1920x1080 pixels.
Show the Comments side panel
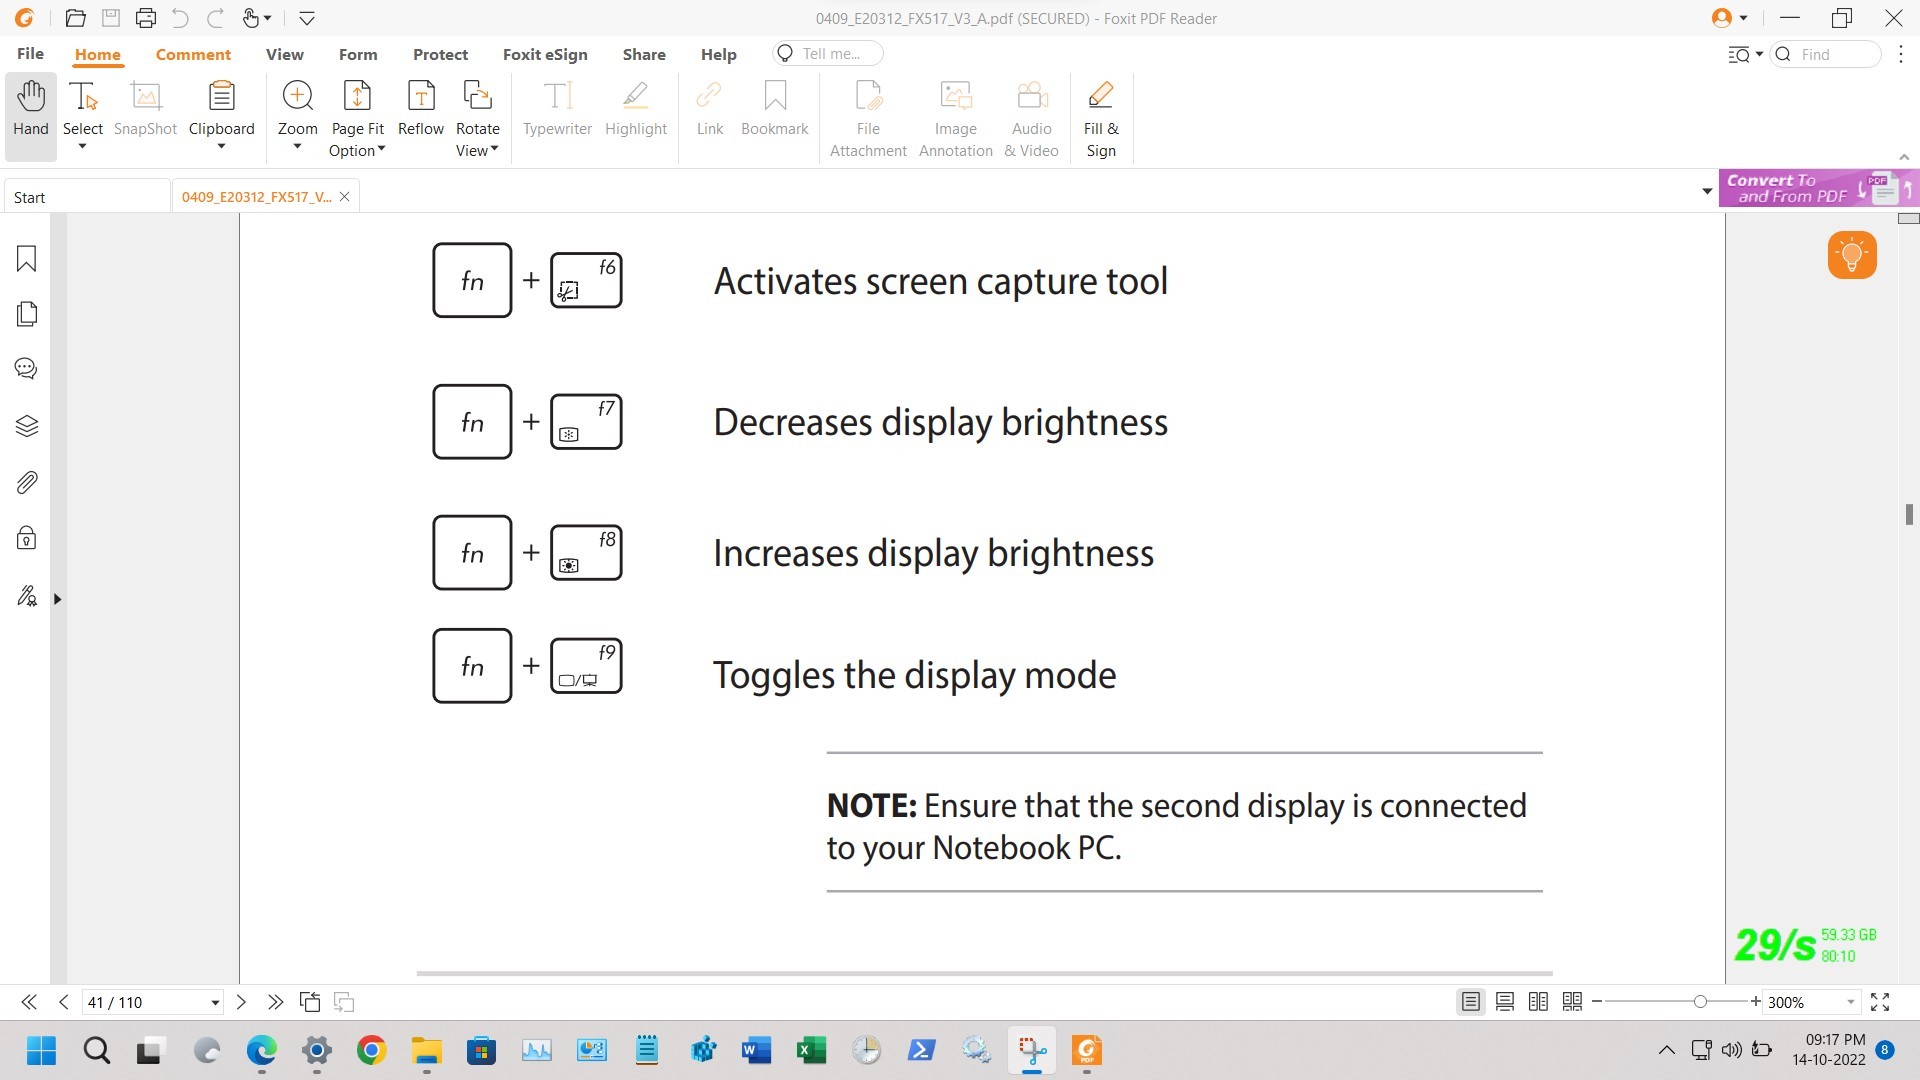click(27, 369)
